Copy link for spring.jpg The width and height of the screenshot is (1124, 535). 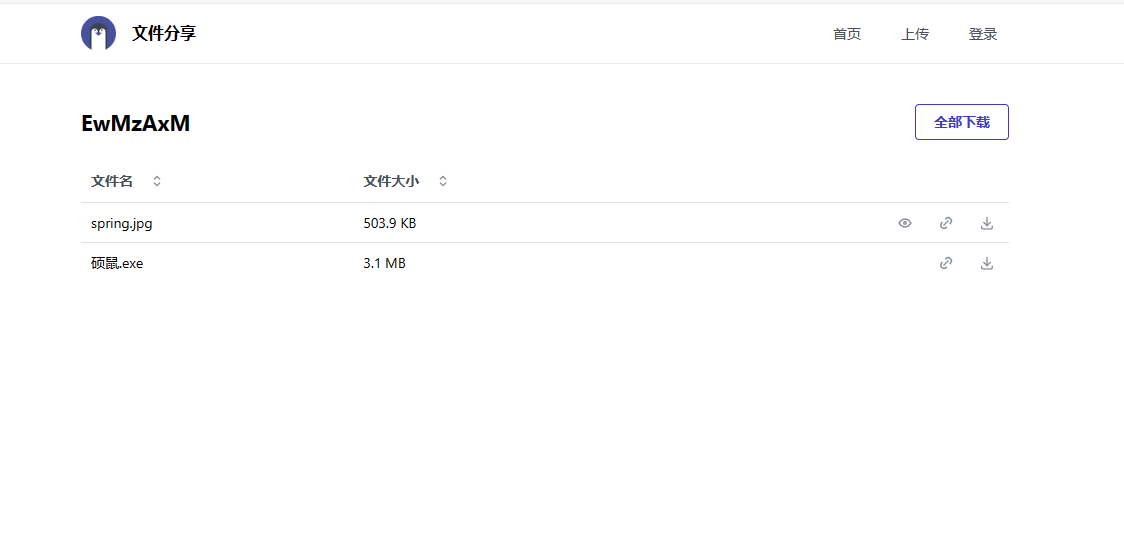click(x=946, y=223)
